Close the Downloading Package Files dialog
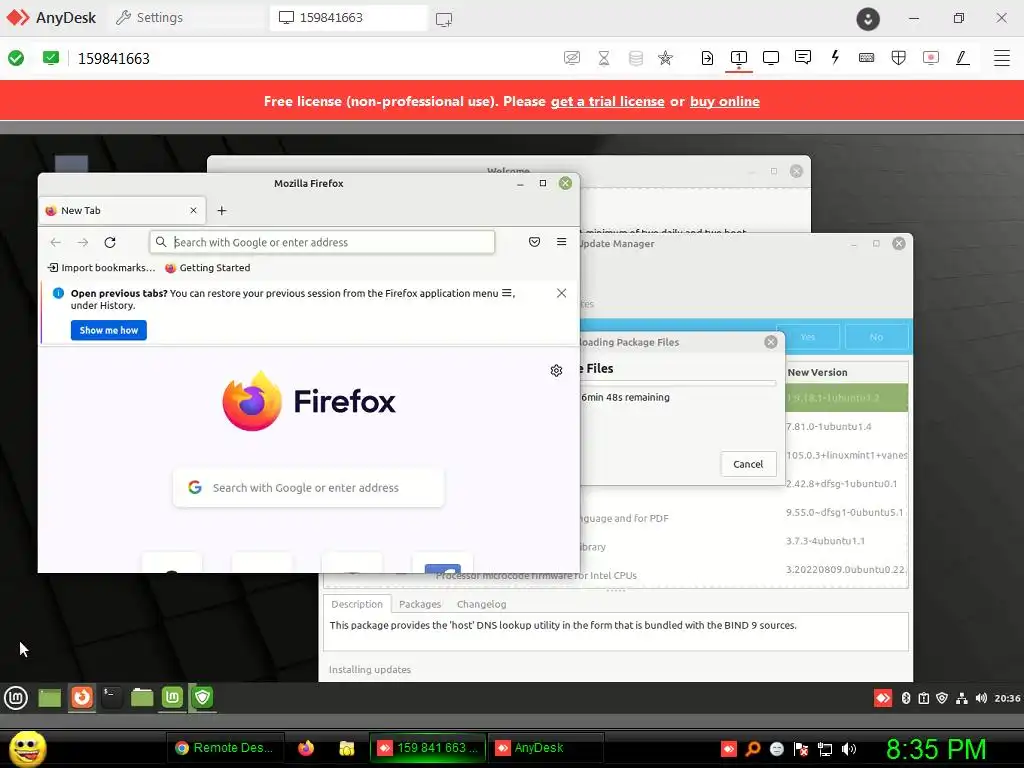1024x768 pixels. pyautogui.click(x=771, y=342)
